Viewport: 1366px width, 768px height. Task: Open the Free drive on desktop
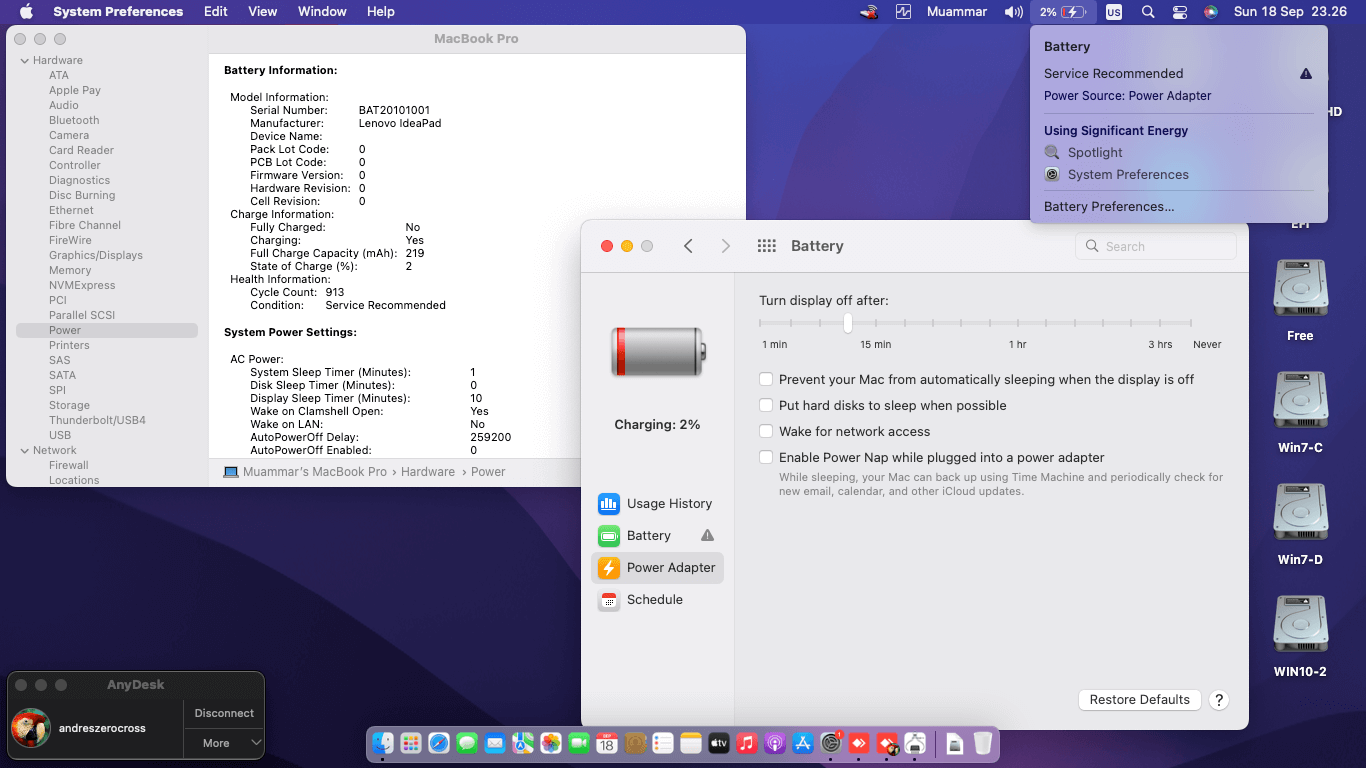click(x=1300, y=300)
